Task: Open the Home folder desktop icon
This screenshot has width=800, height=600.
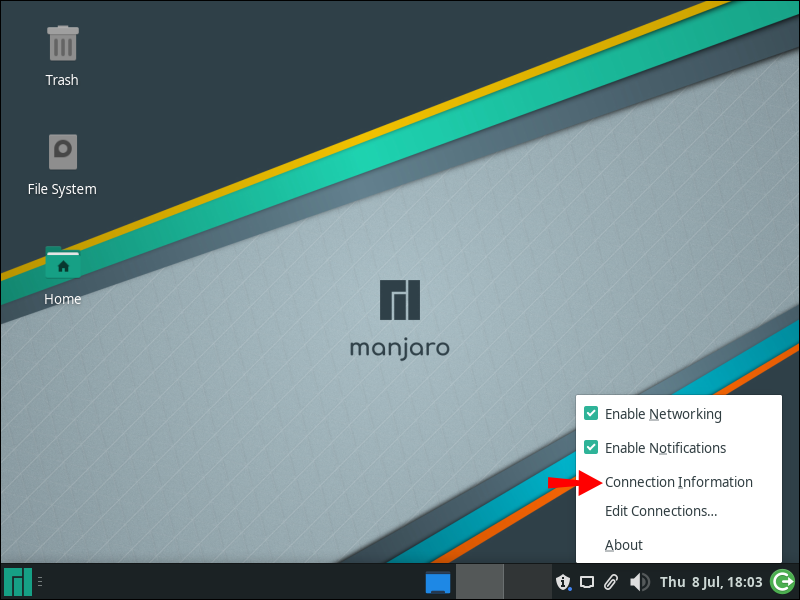Action: [63, 263]
